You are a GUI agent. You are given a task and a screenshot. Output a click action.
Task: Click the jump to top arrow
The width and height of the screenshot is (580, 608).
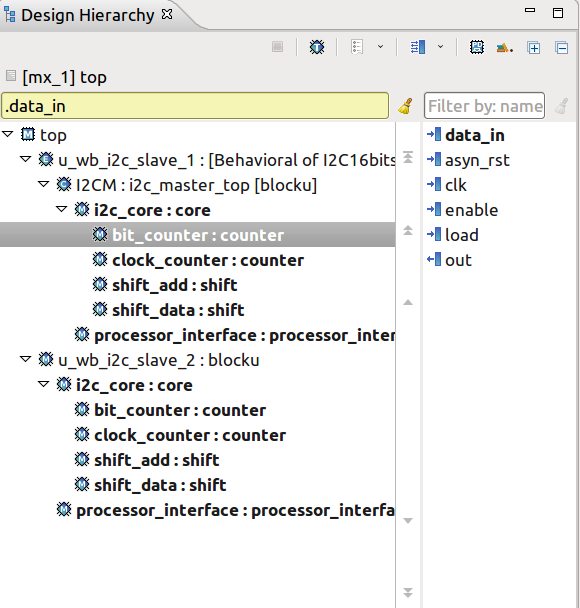[x=408, y=157]
